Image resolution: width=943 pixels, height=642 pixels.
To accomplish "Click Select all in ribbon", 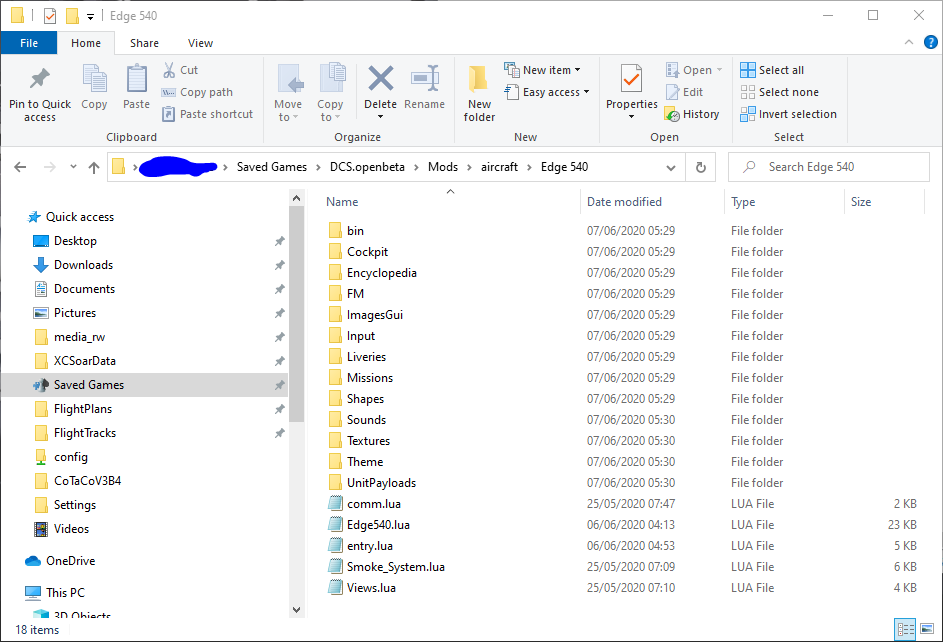I will click(772, 70).
